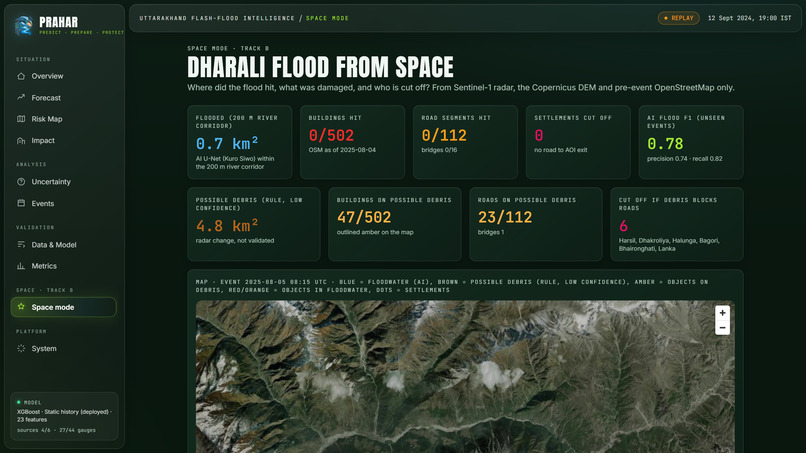This screenshot has height=453, width=806.
Task: Click the 0/502 buildings hit value
Action: click(331, 135)
